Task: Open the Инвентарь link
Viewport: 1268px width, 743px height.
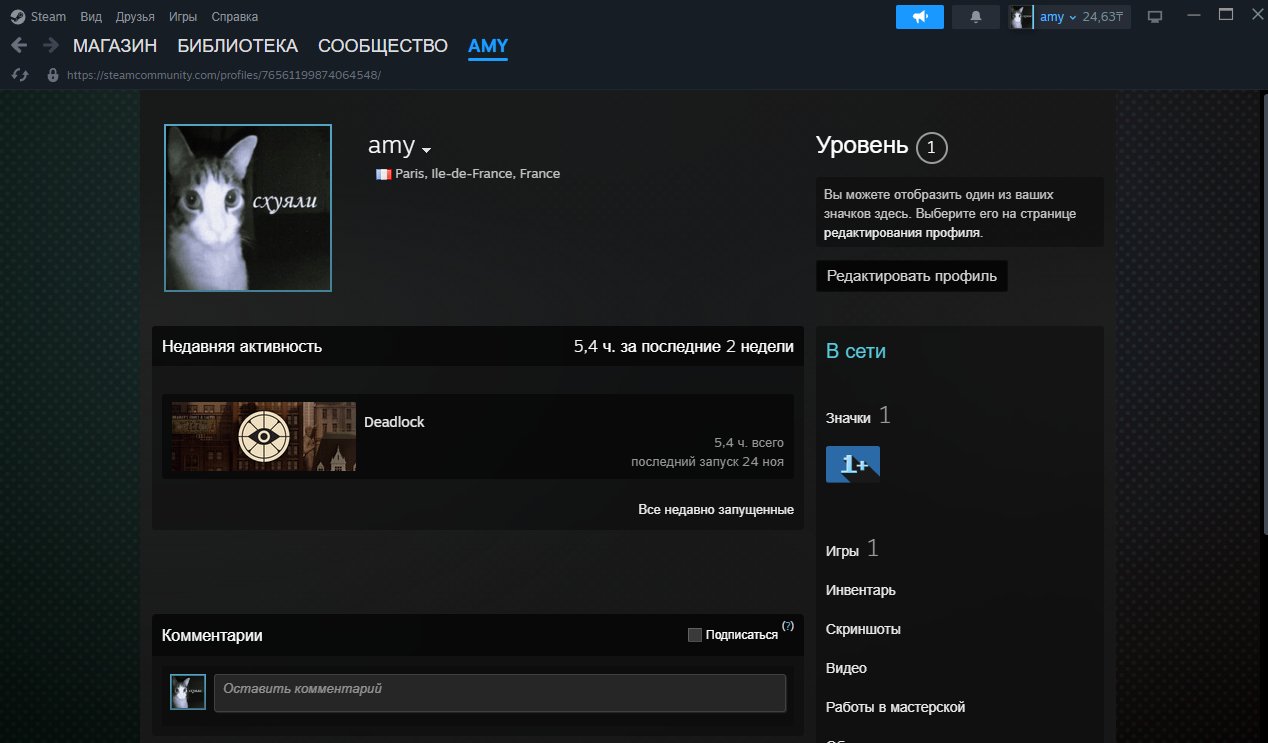Action: click(x=860, y=590)
